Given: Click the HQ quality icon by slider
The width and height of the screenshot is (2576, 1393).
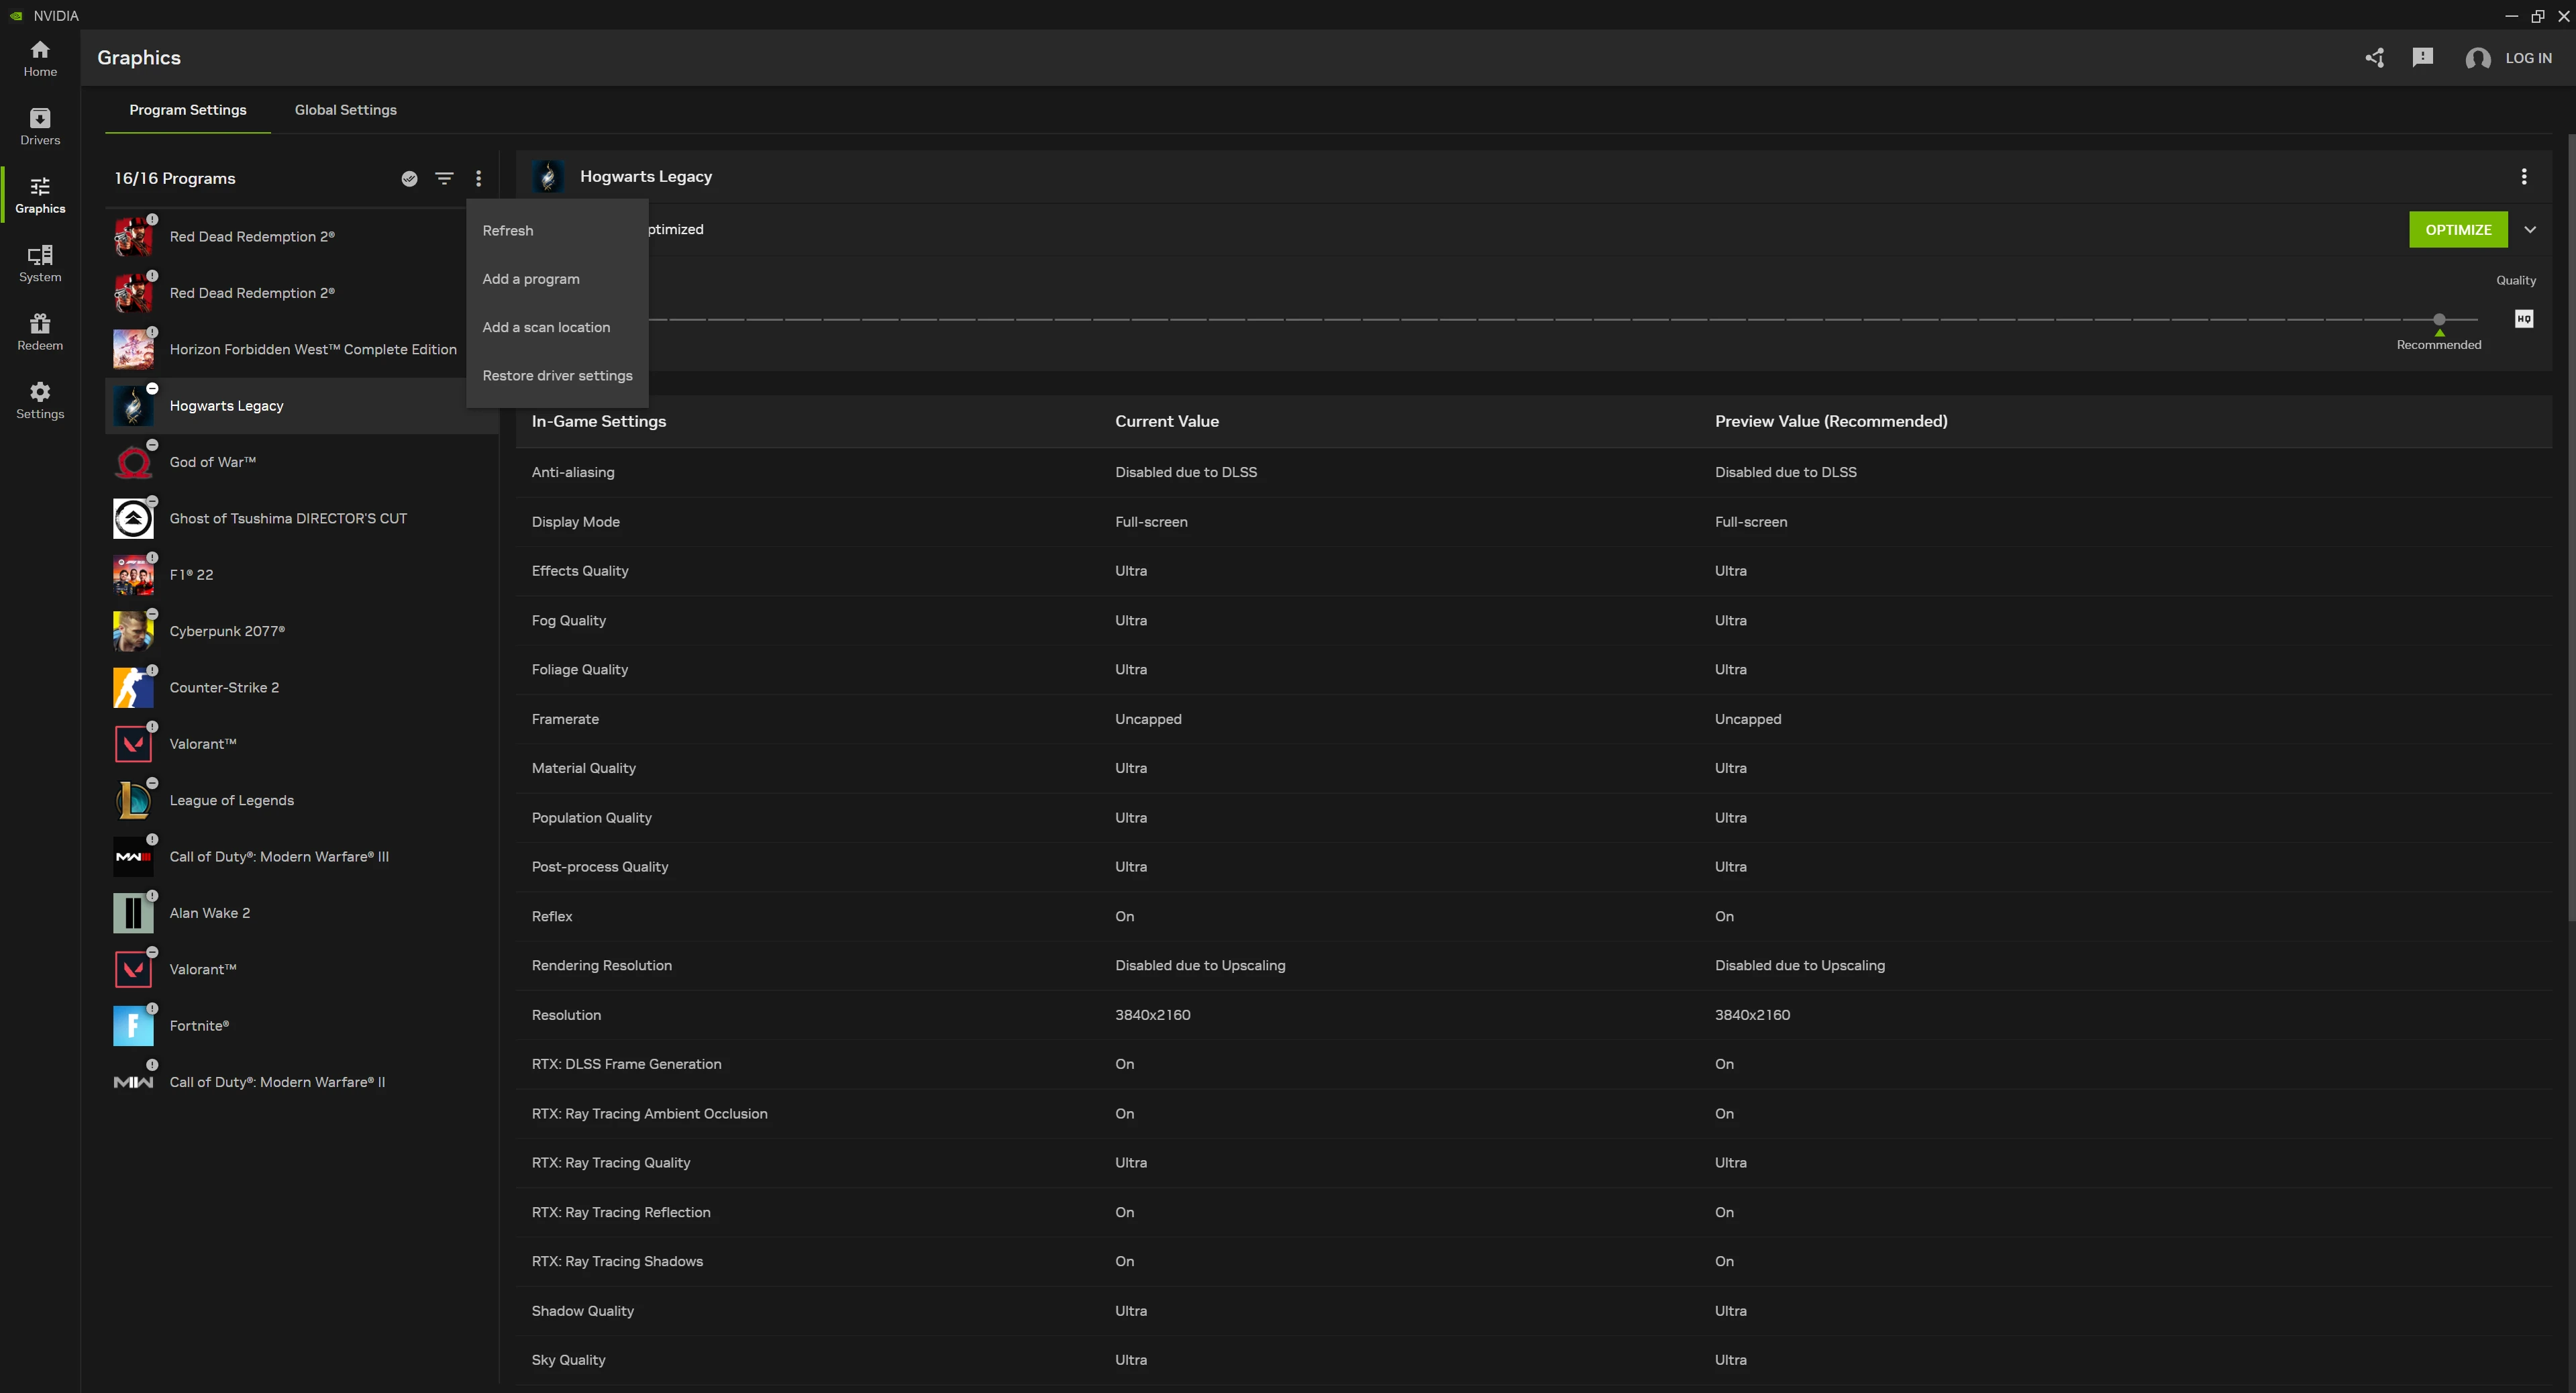Looking at the screenshot, I should click(x=2524, y=319).
